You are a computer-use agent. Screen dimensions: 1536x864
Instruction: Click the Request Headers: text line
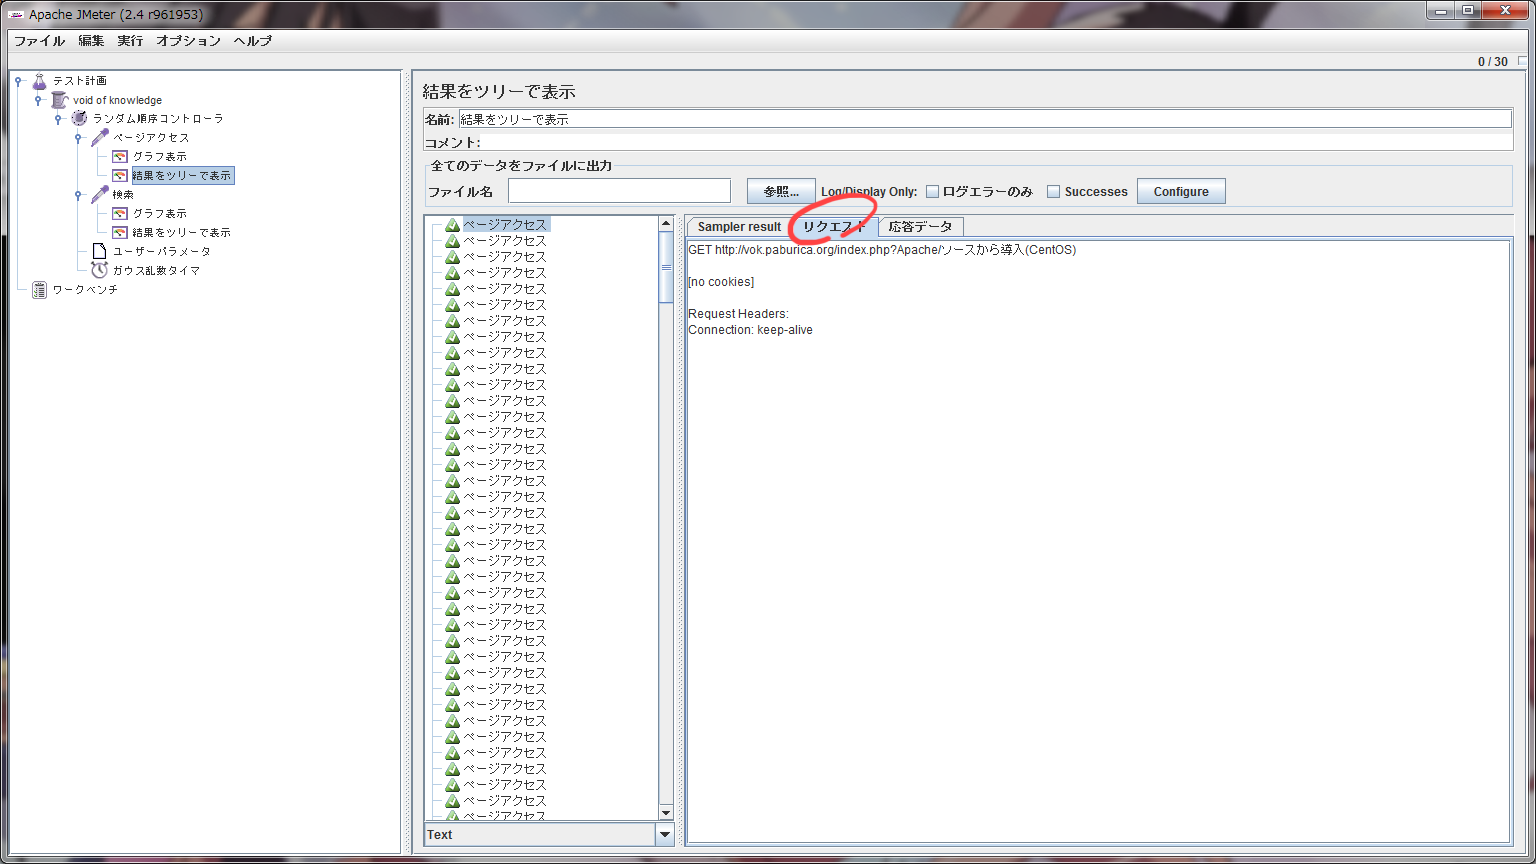click(x=738, y=314)
